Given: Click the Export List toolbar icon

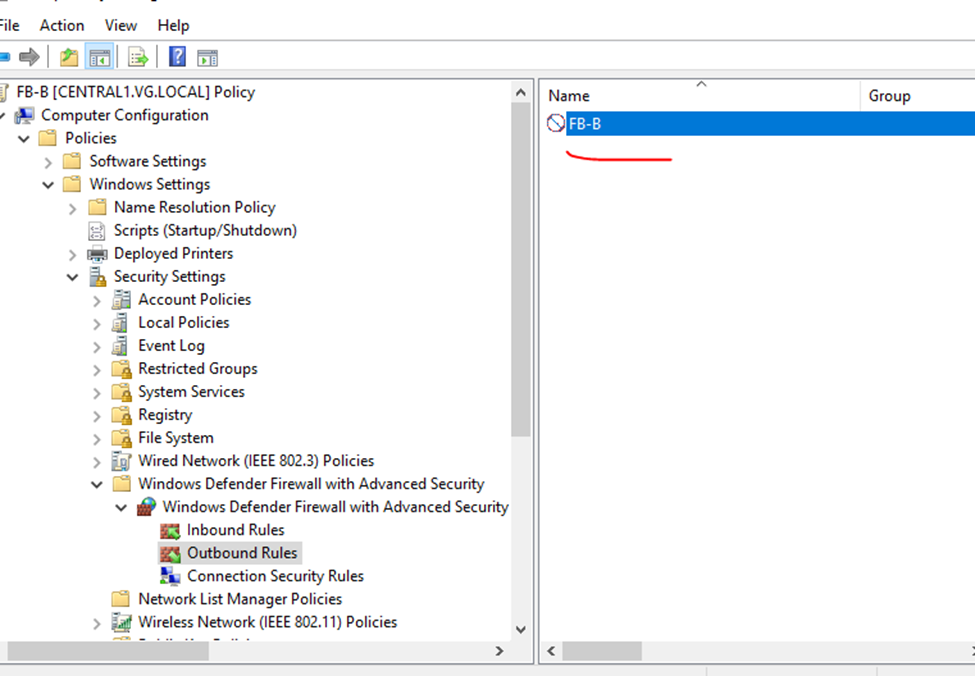Looking at the screenshot, I should pos(138,57).
